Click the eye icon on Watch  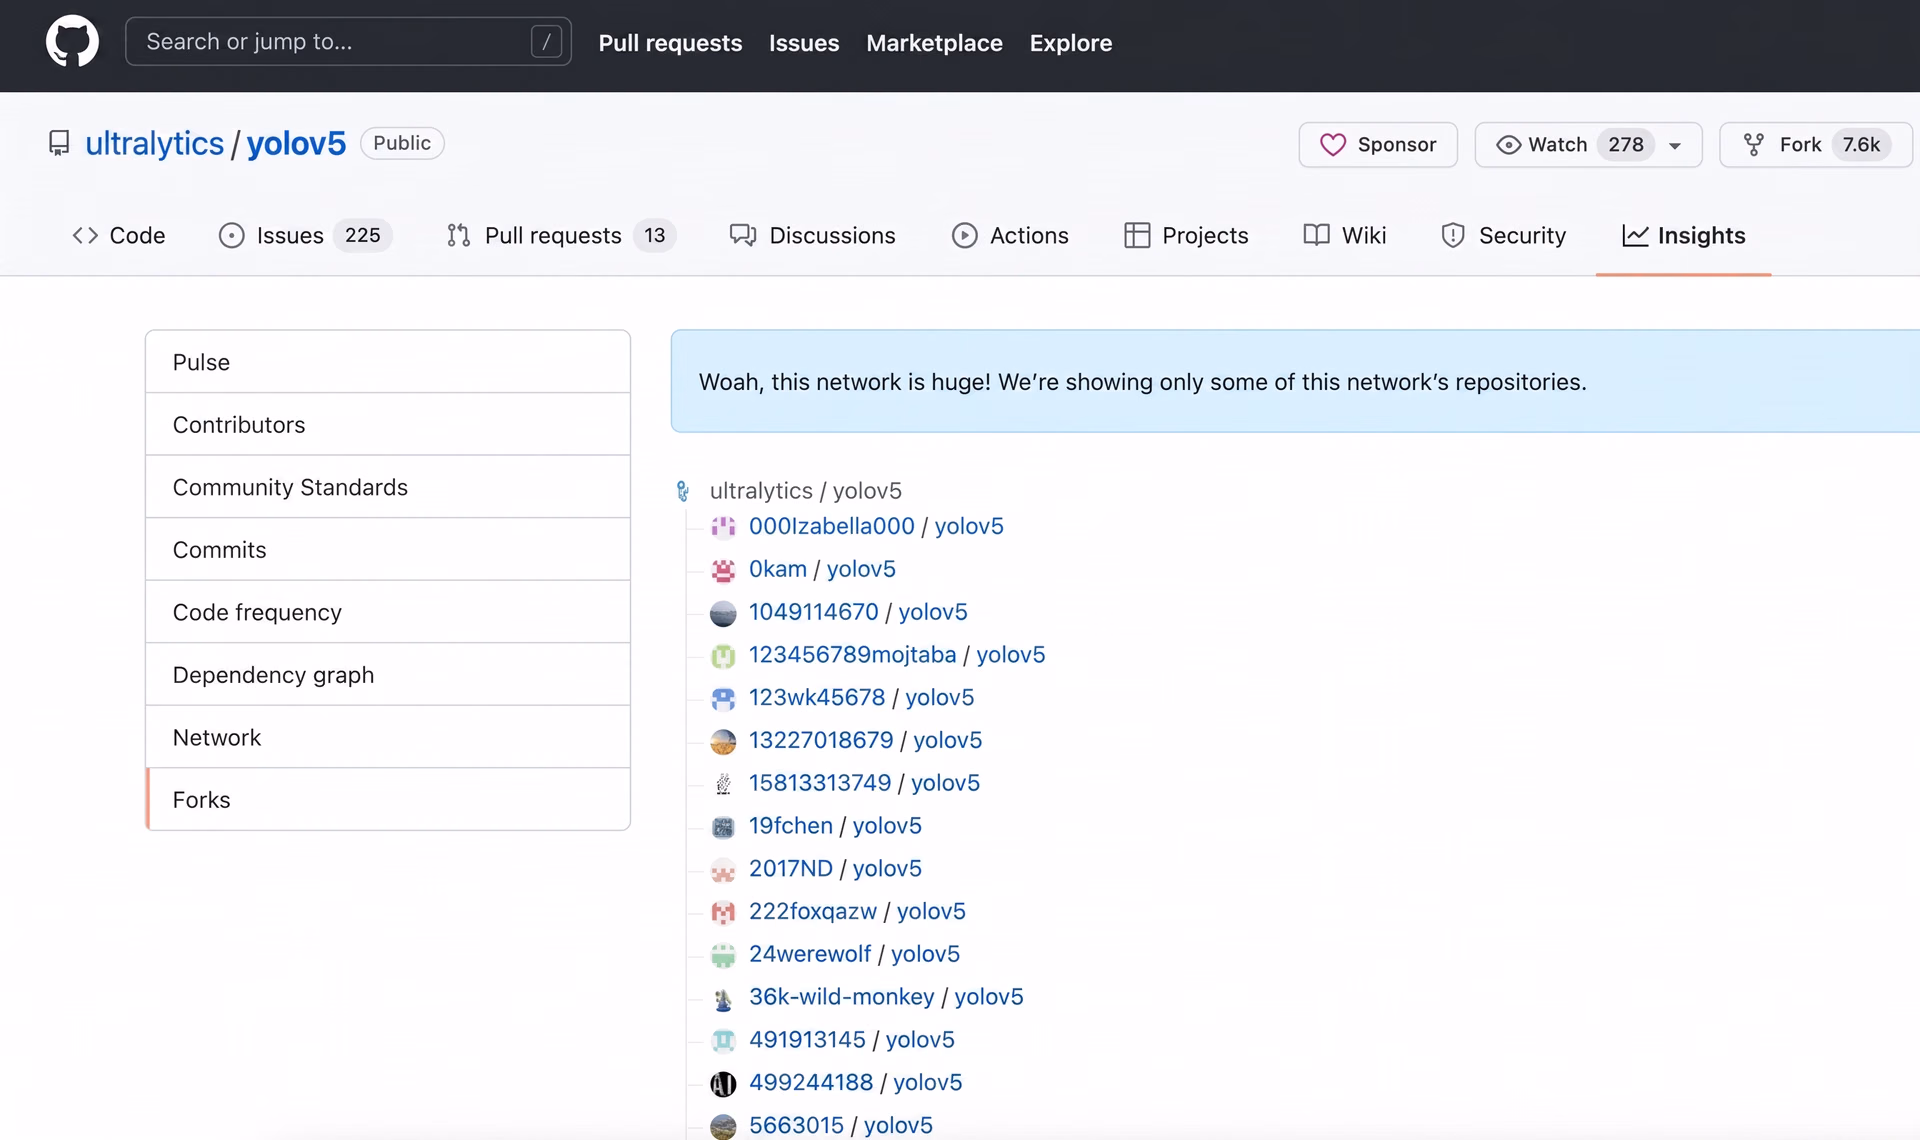(x=1508, y=145)
